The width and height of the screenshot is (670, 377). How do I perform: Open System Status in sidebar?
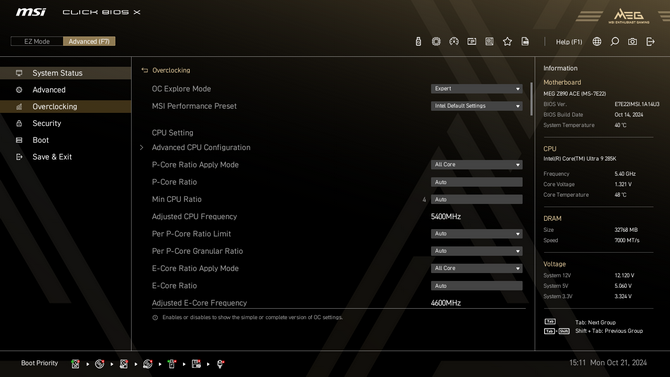tap(65, 73)
